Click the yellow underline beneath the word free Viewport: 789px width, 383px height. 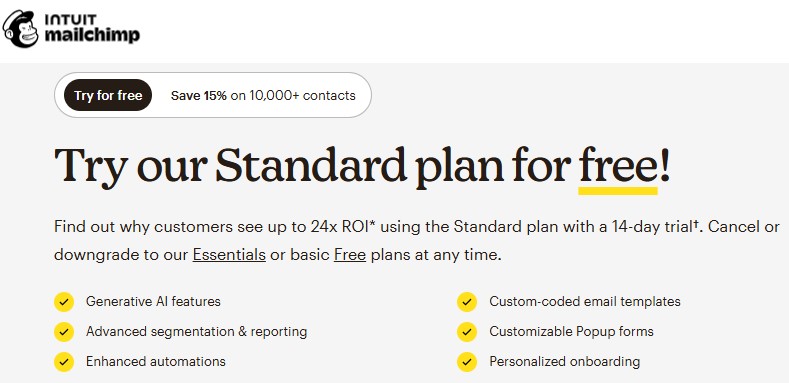618,191
